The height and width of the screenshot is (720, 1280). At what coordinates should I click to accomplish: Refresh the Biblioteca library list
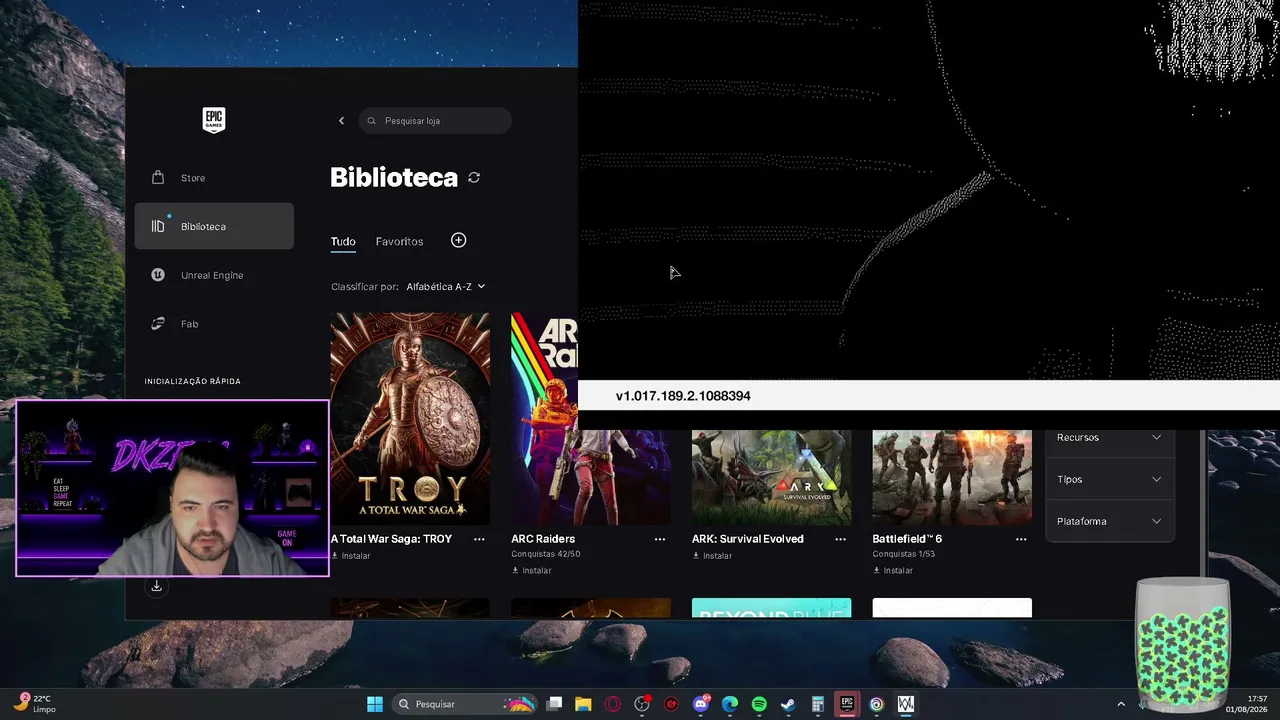[474, 178]
